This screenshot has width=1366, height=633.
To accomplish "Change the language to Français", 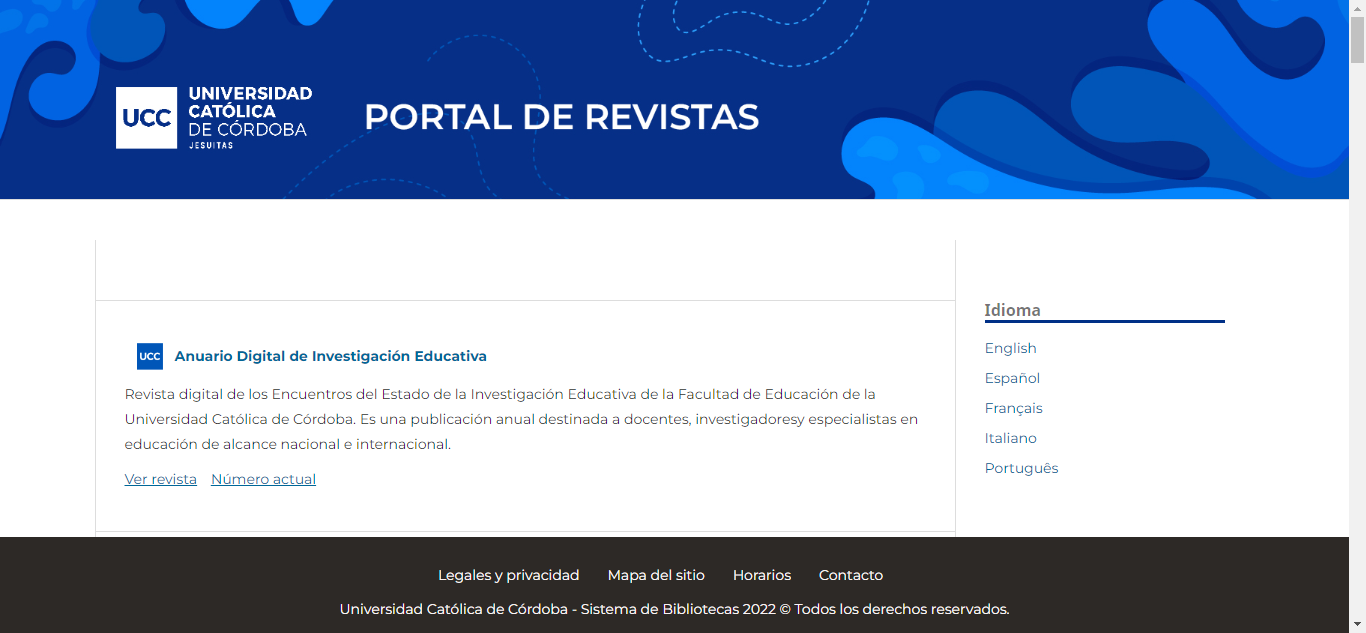I will pos(1013,408).
